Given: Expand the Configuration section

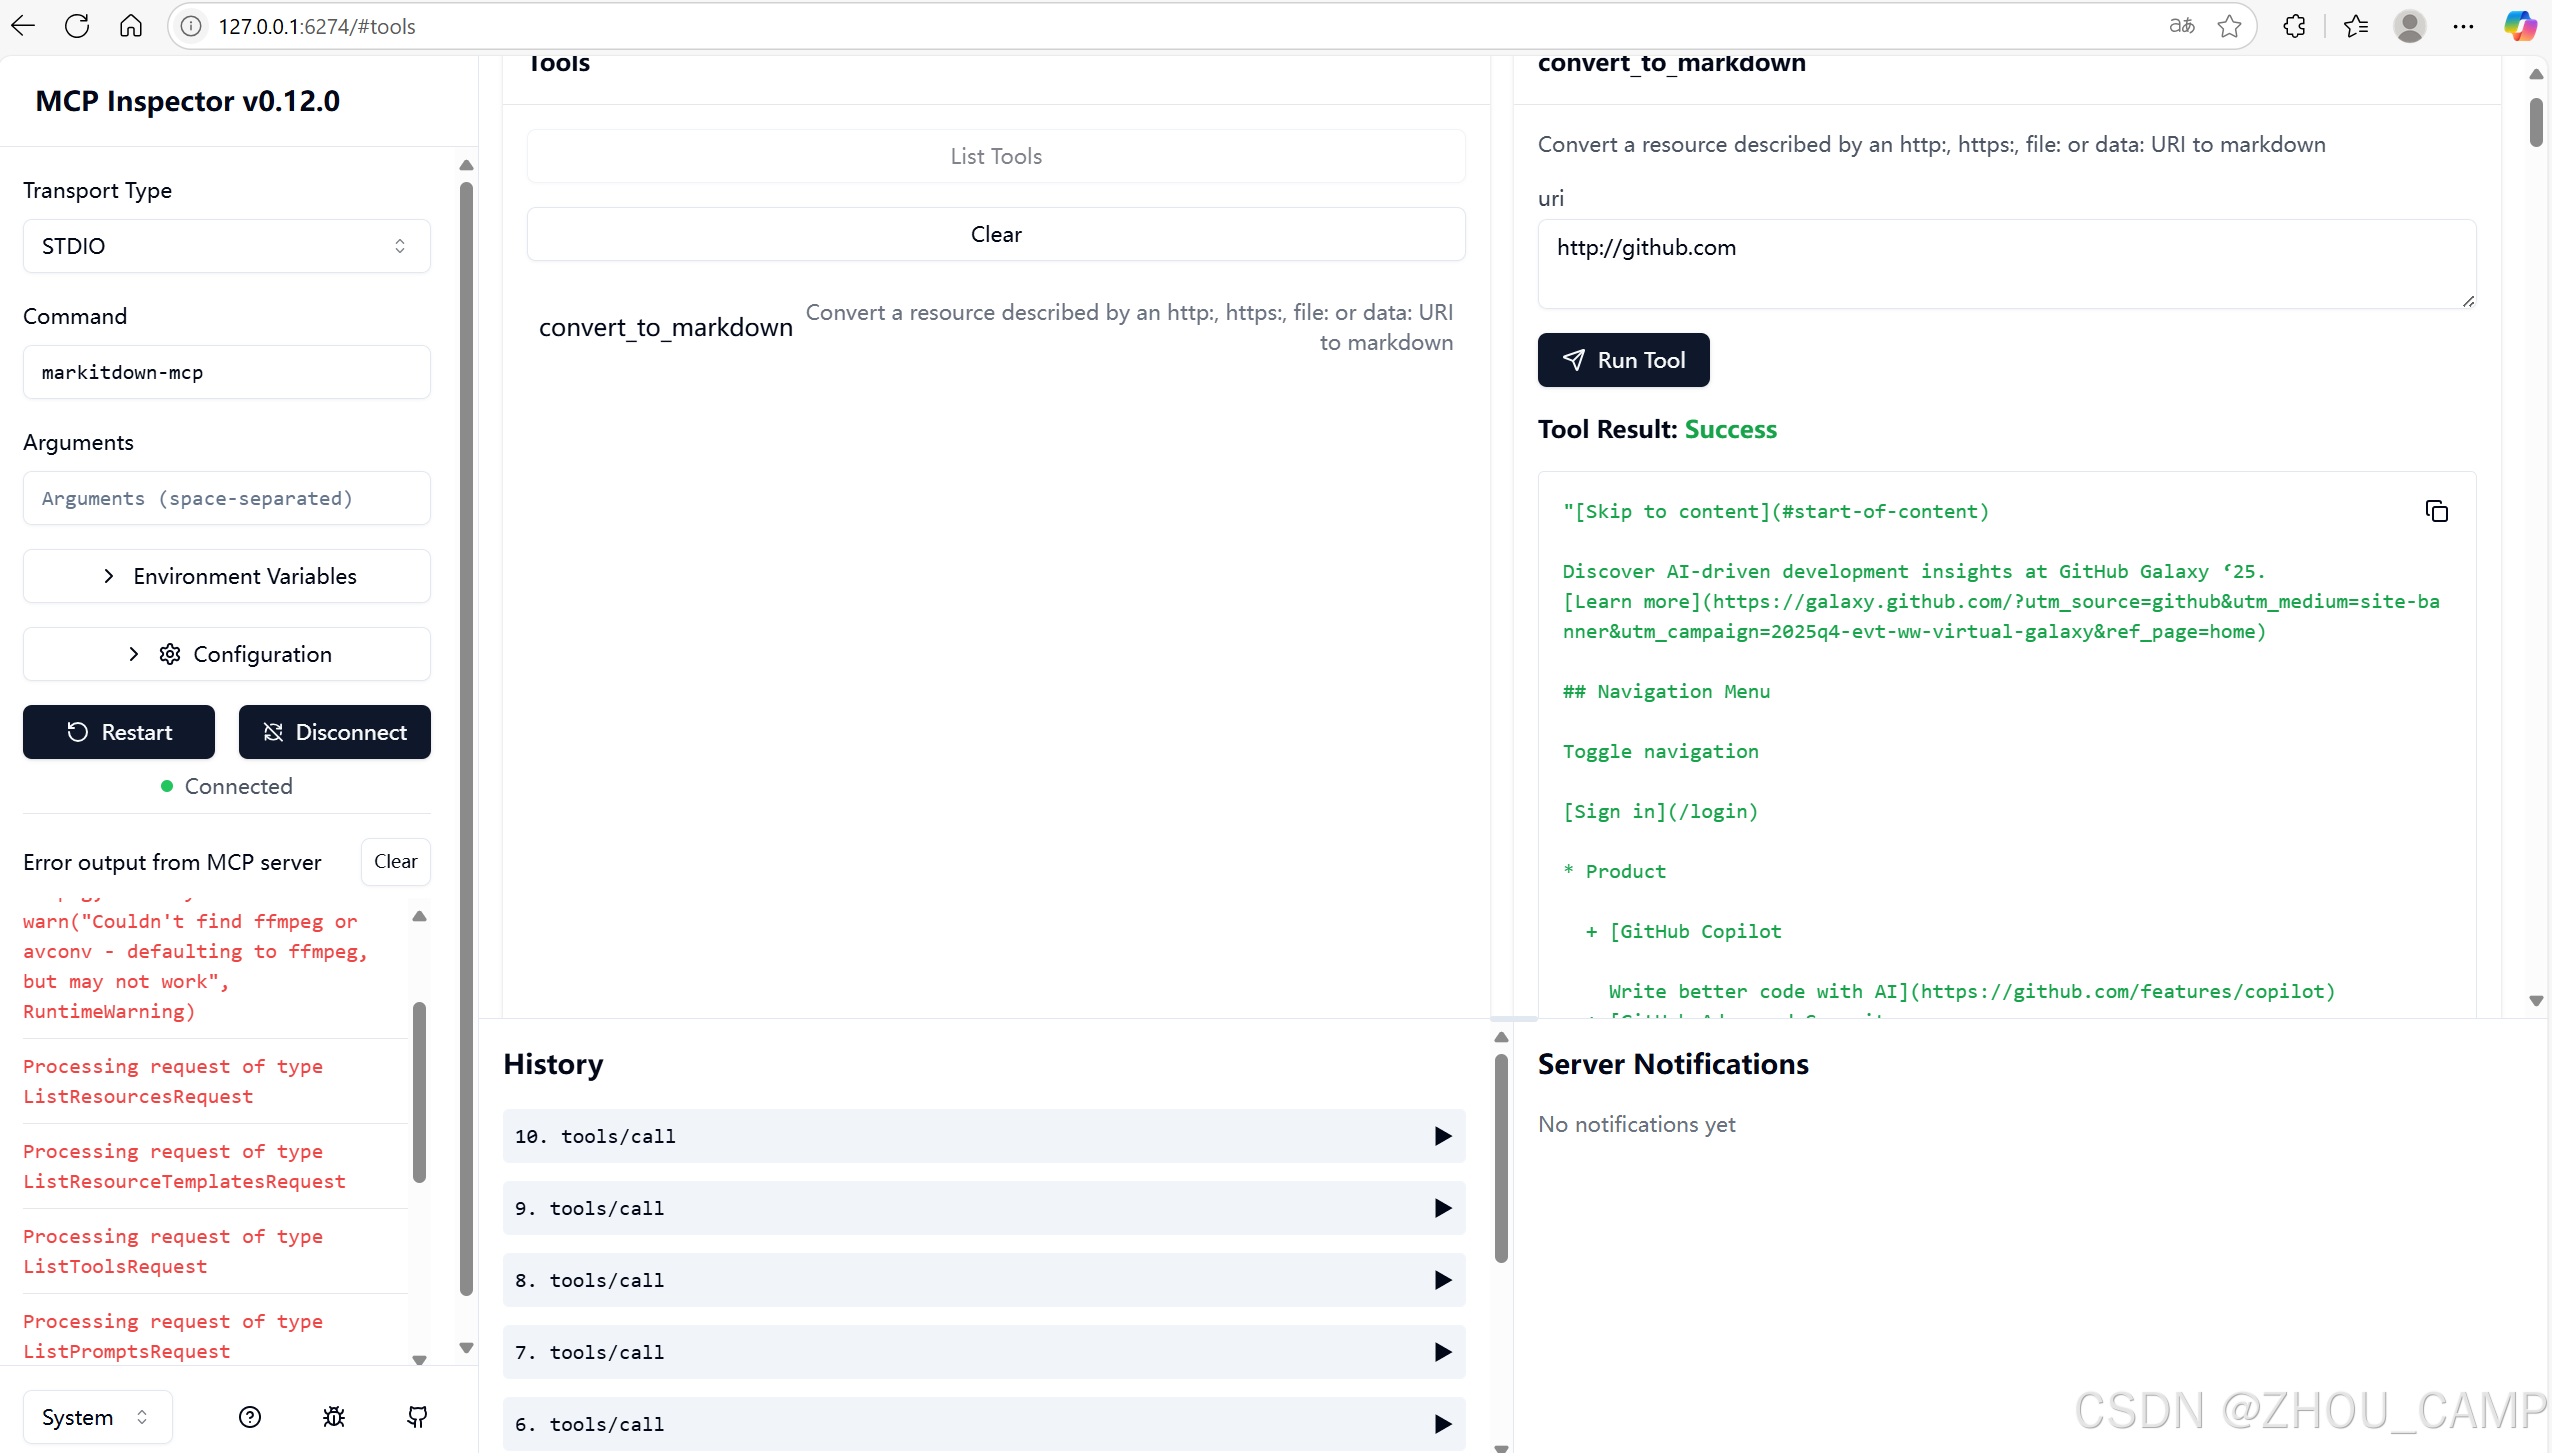Looking at the screenshot, I should pos(226,654).
